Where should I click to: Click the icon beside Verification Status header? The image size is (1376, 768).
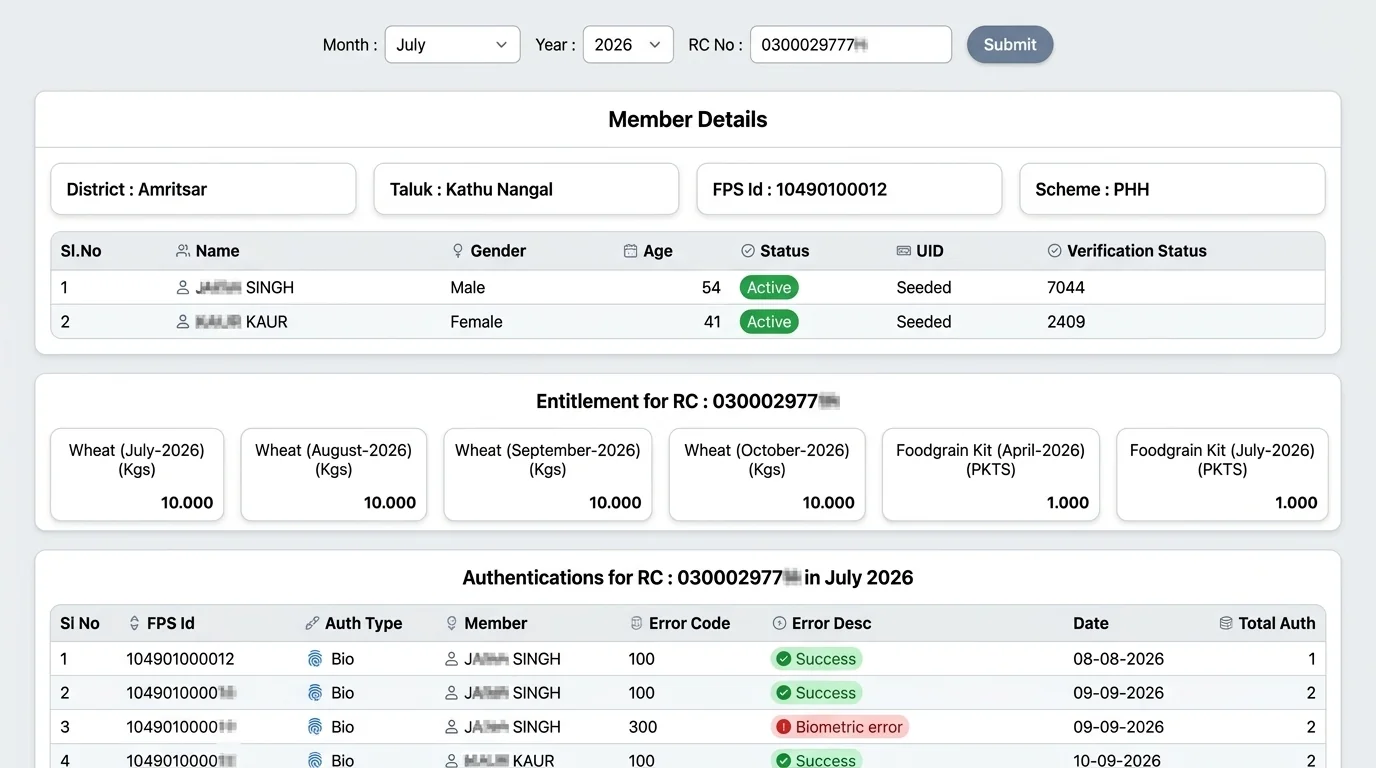[1054, 251]
